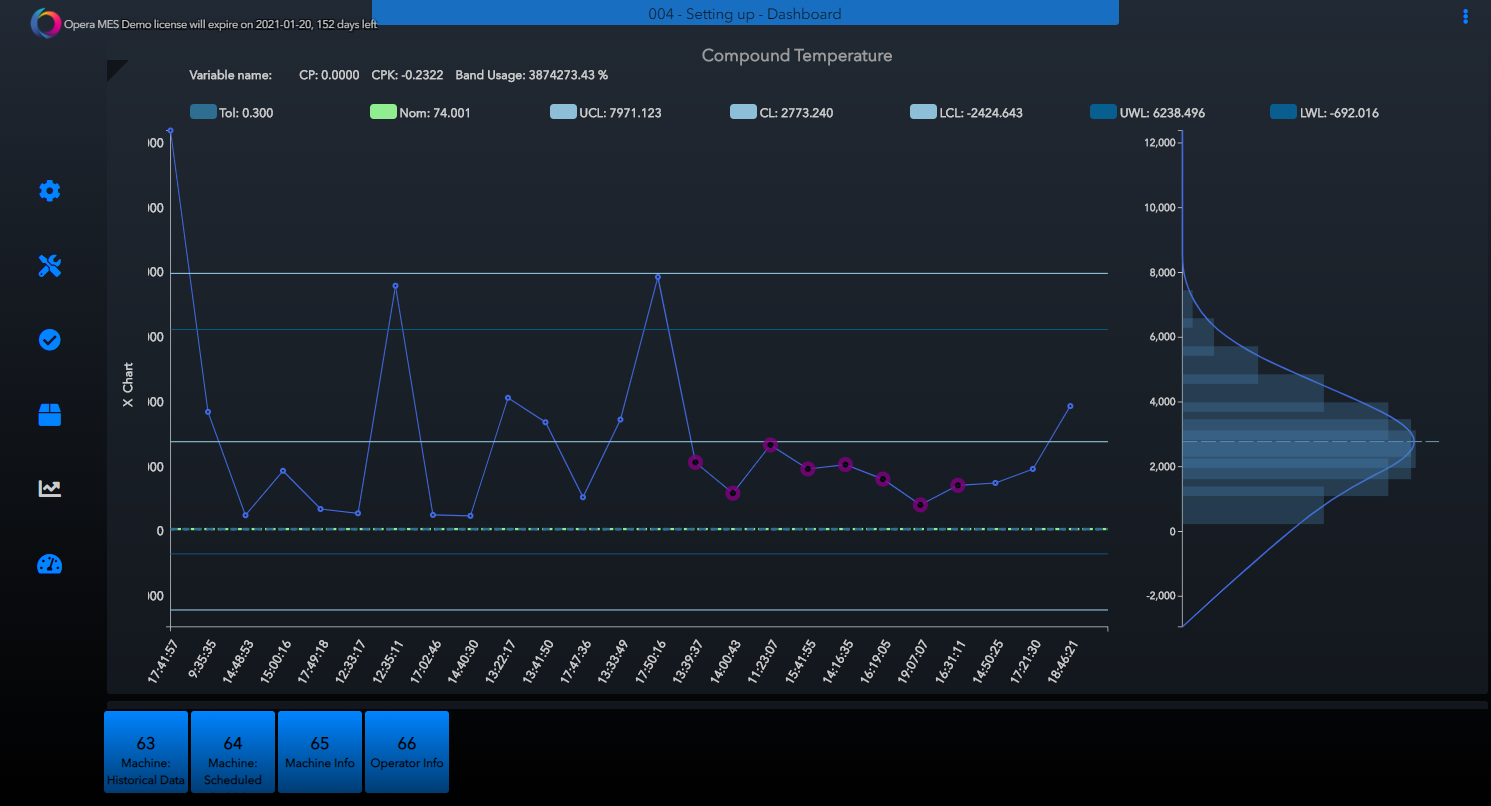Image resolution: width=1491 pixels, height=806 pixels.
Task: Click the histogram center line marker at 2773
Action: tap(1311, 441)
